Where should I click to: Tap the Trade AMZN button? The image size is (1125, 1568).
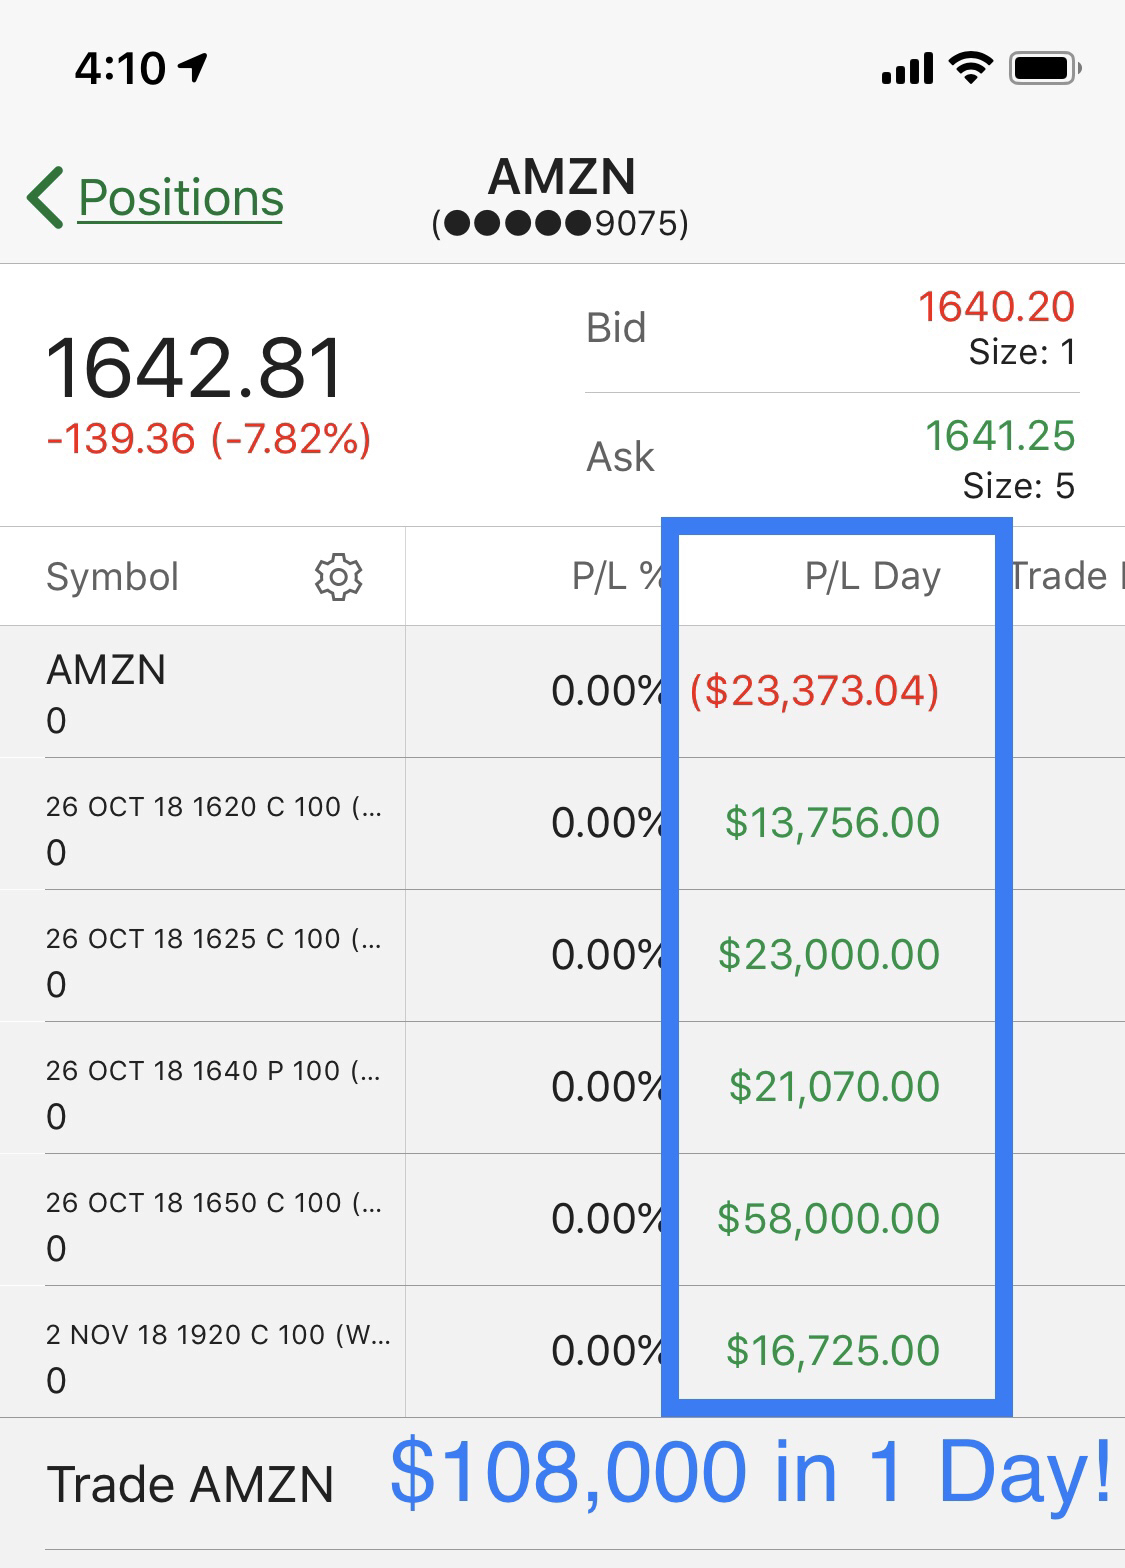[190, 1484]
